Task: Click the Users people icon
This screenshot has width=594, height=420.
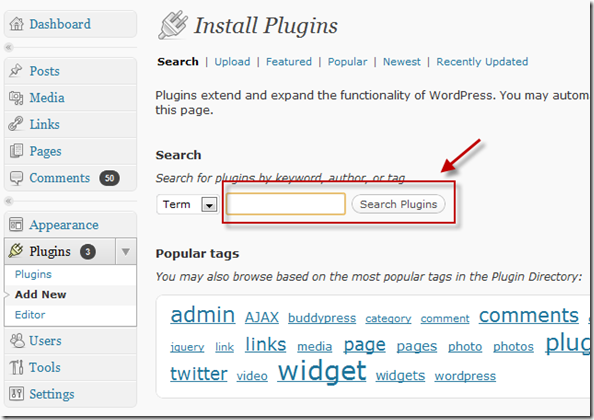Action: click(17, 340)
